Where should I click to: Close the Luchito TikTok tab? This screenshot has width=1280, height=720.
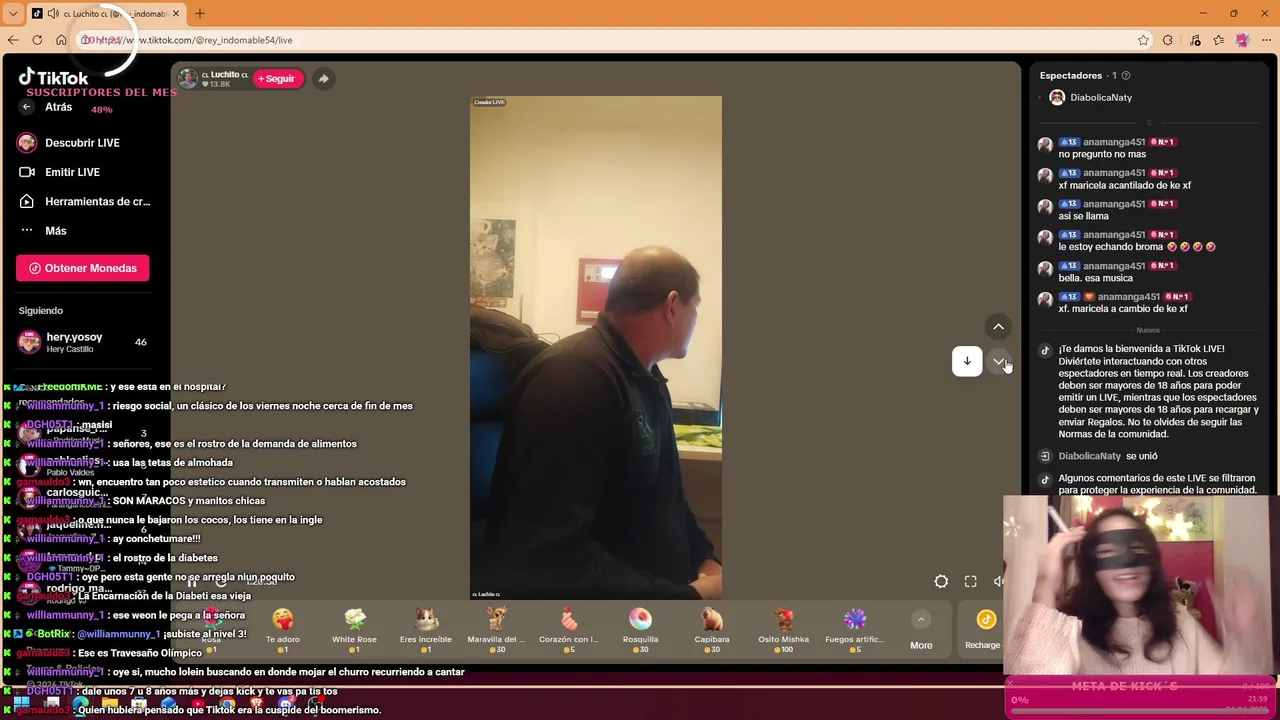(x=176, y=14)
